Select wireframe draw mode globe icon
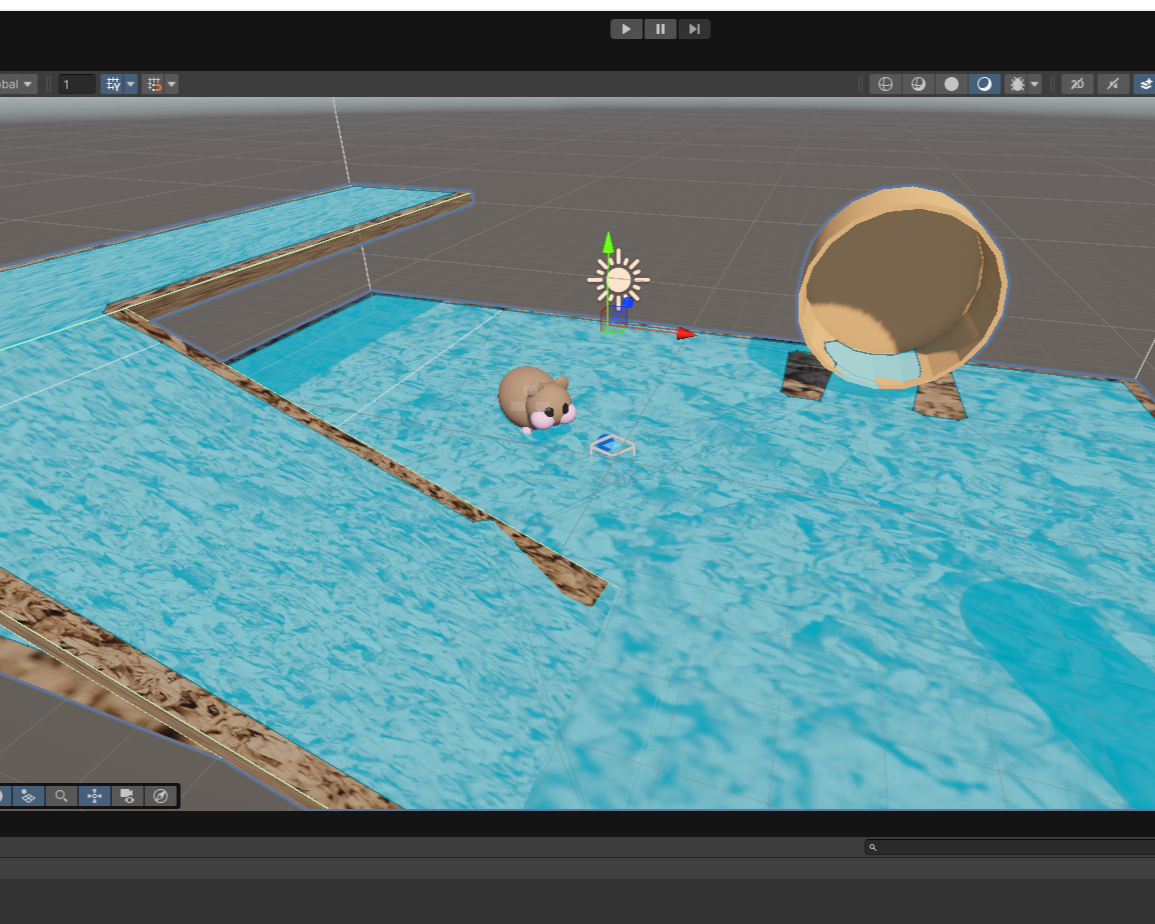This screenshot has width=1155, height=924. click(x=885, y=84)
